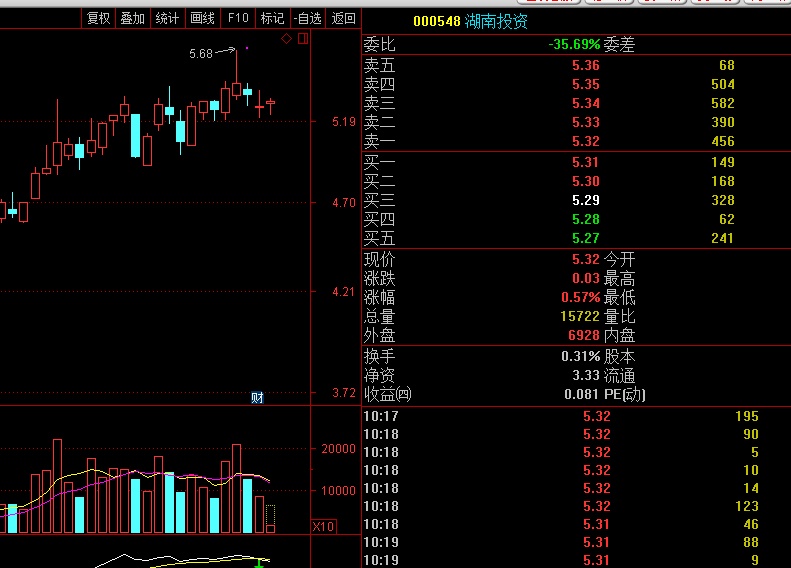This screenshot has height=568, width=791.
Task: Click the 标记 mark button
Action: [x=272, y=18]
